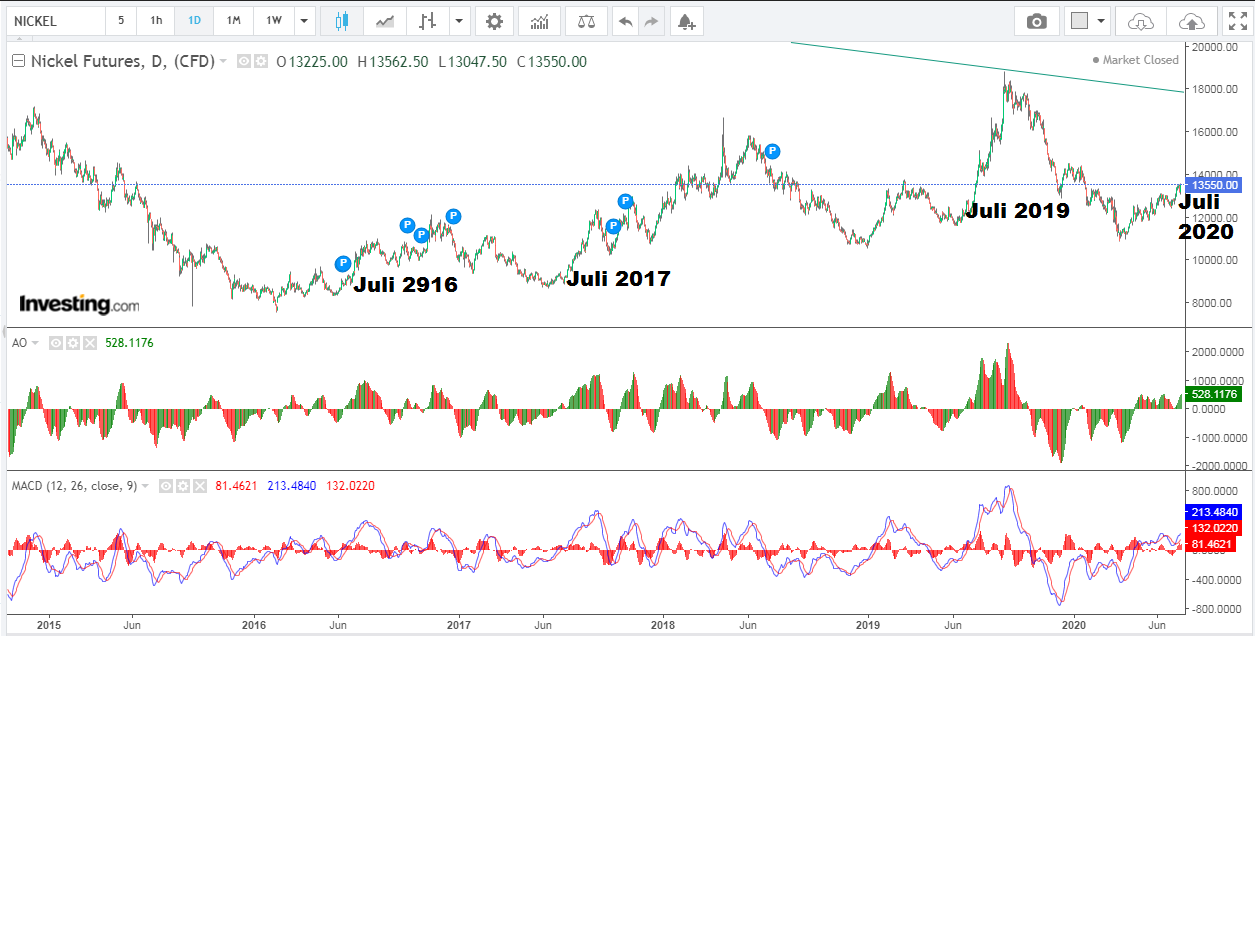The height and width of the screenshot is (939, 1255).
Task: Click the square layout swatch button
Action: click(1078, 21)
